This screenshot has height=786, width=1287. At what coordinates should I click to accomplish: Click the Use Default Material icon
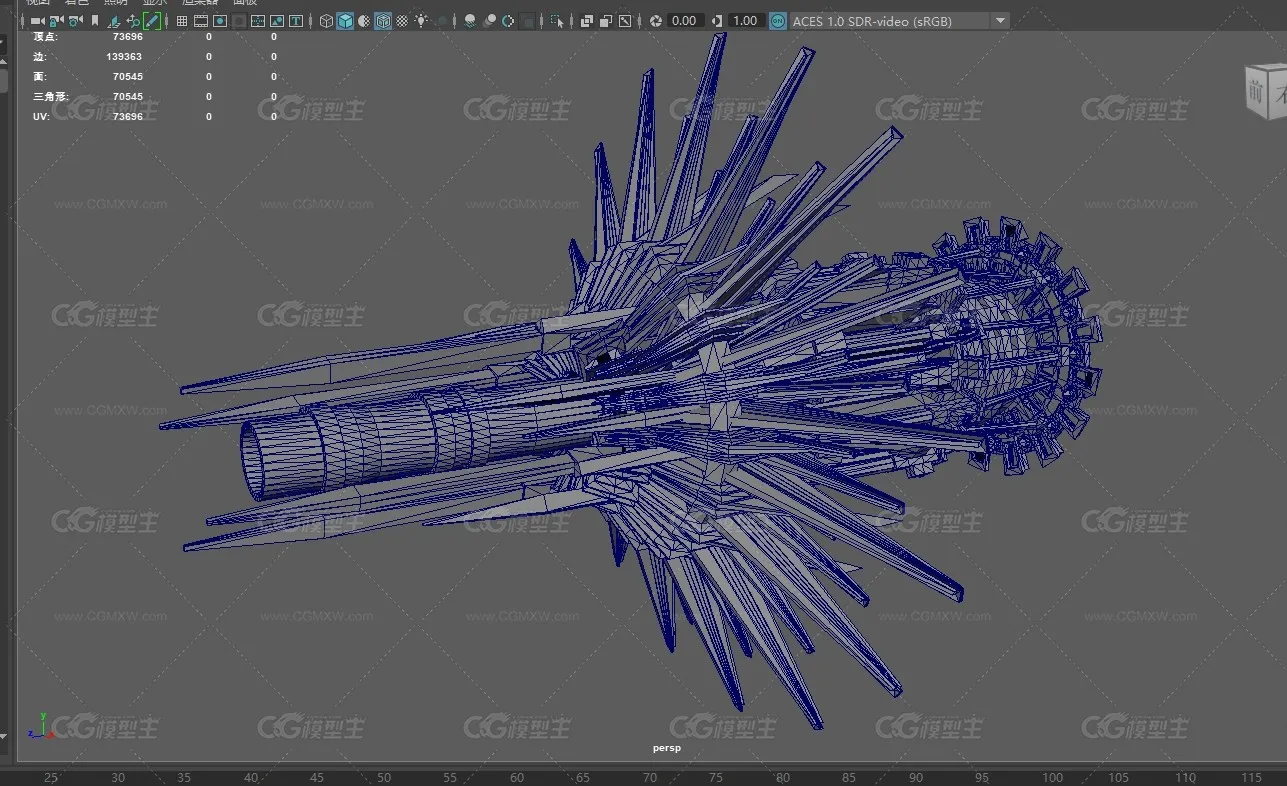[364, 20]
